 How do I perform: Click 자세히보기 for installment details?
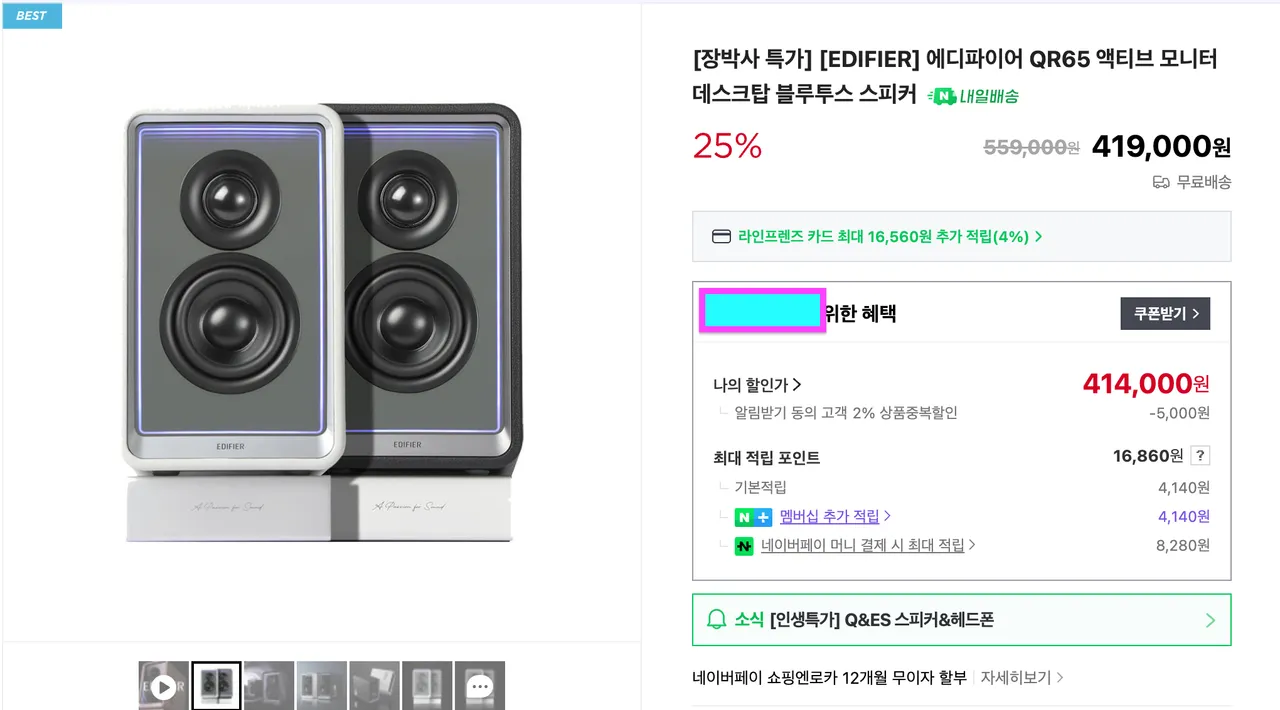[1021, 677]
